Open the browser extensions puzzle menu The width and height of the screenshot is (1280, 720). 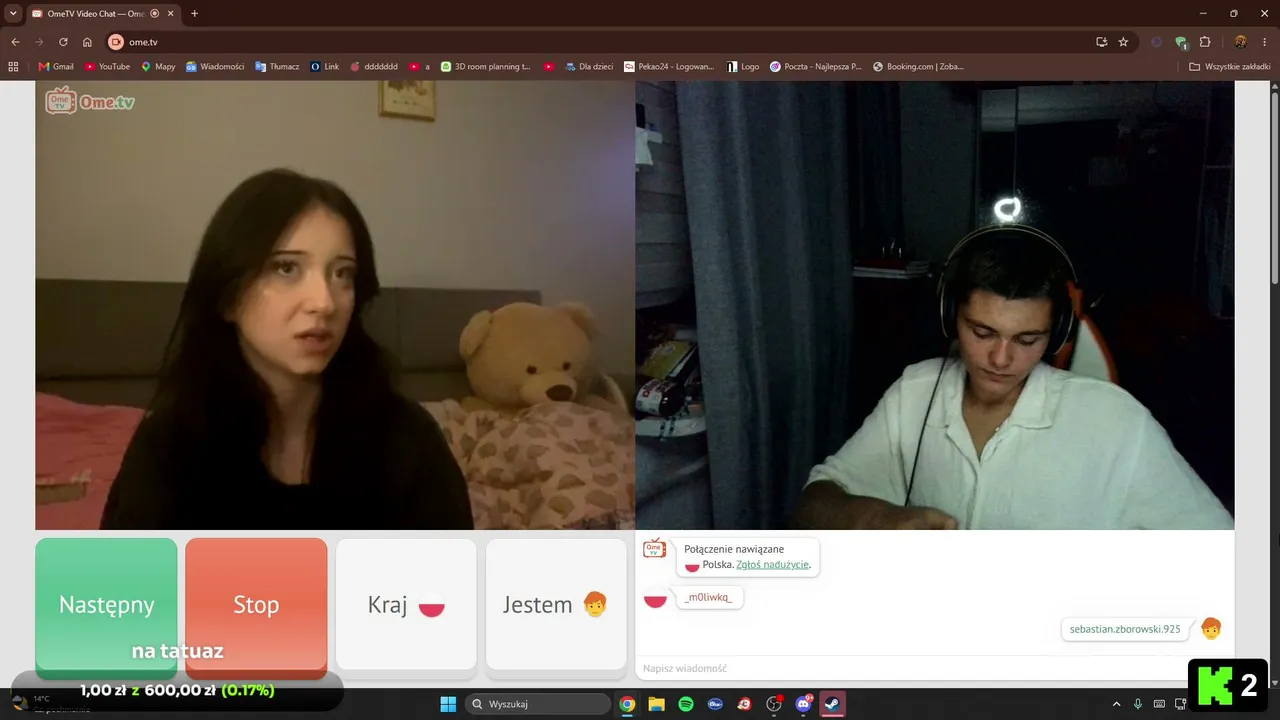point(1204,42)
